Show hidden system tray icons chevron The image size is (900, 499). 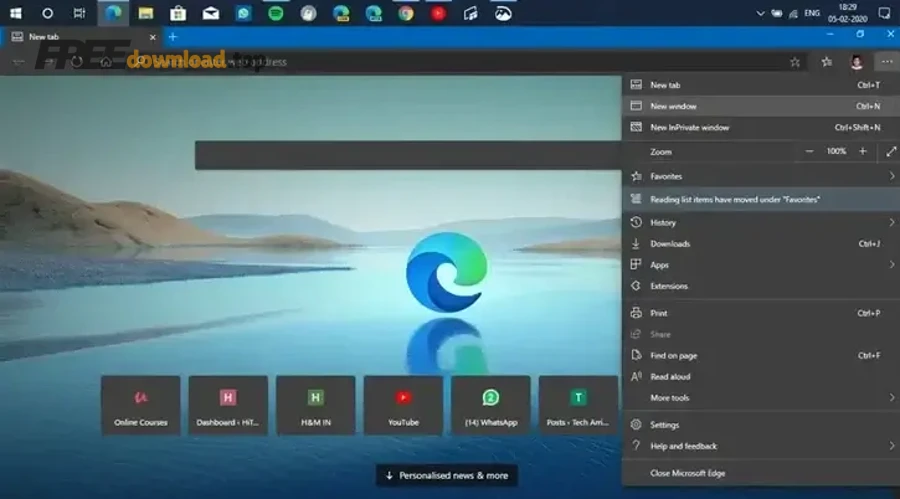760,13
